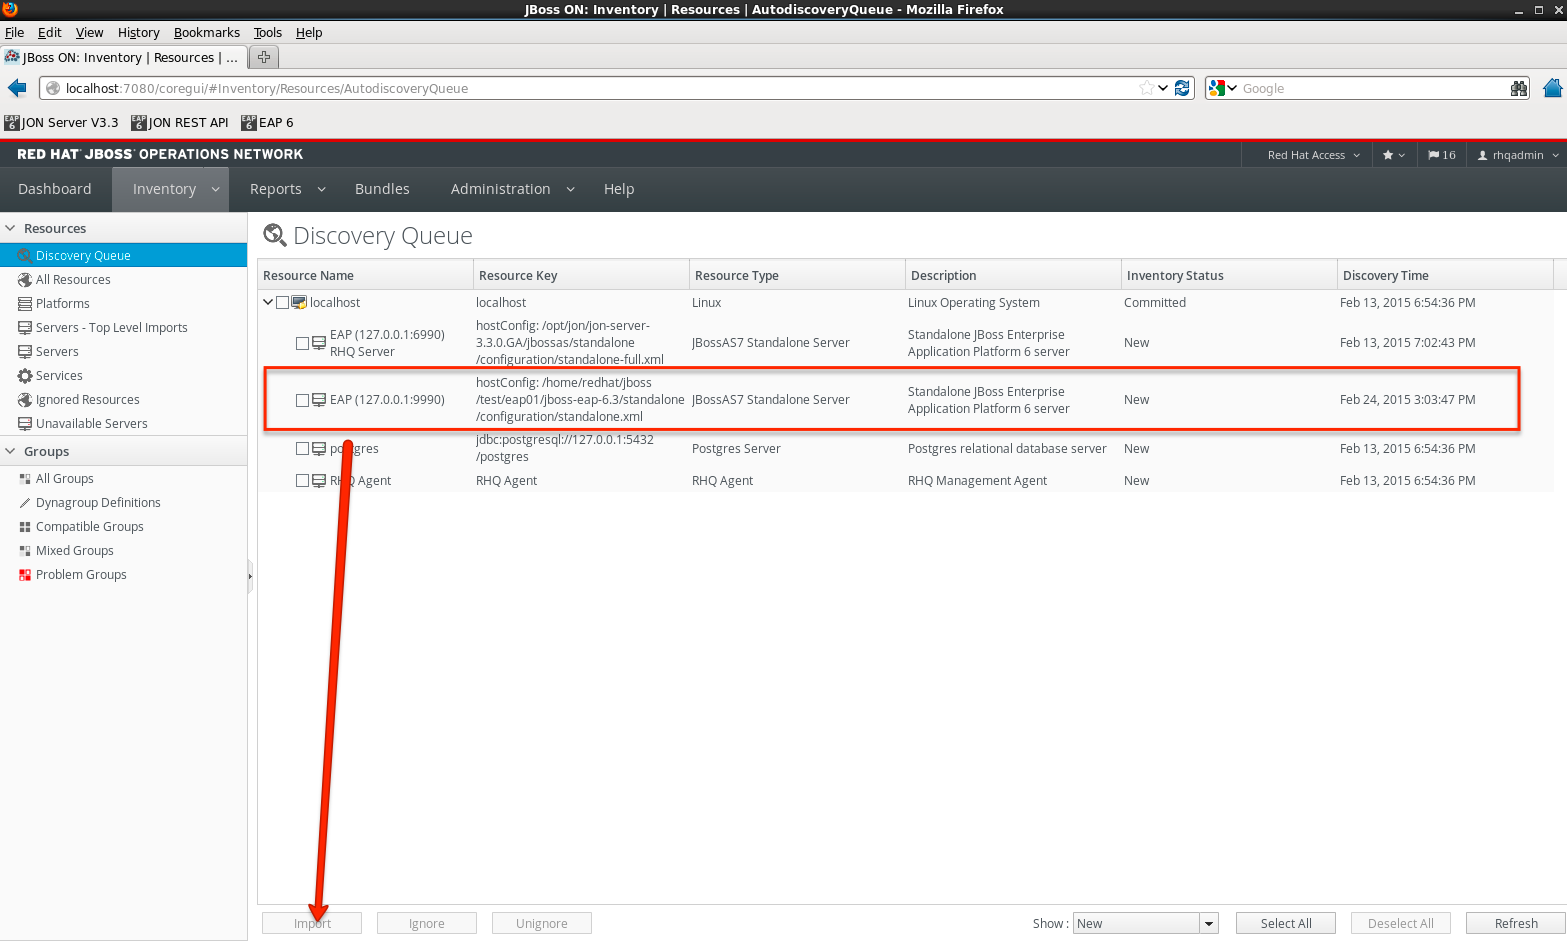
Task: Click the bookmark star in the address bar
Action: [x=1146, y=88]
